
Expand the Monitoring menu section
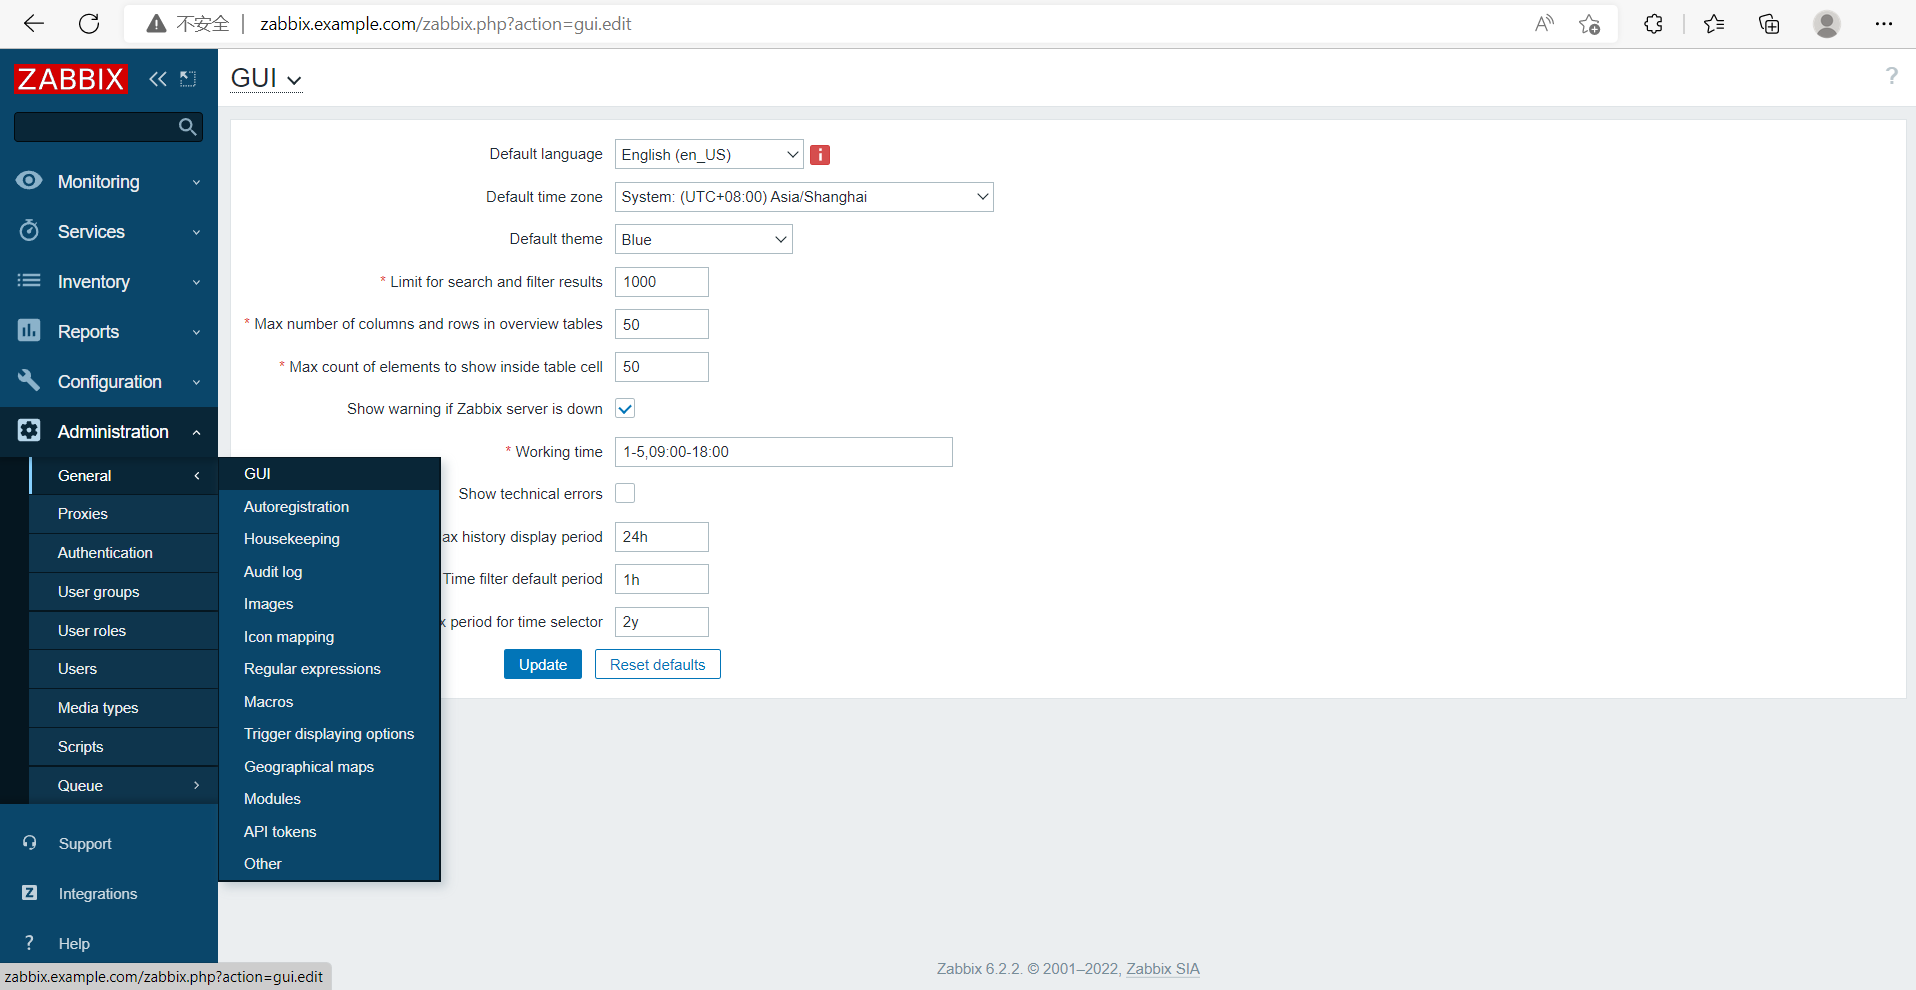(x=196, y=182)
